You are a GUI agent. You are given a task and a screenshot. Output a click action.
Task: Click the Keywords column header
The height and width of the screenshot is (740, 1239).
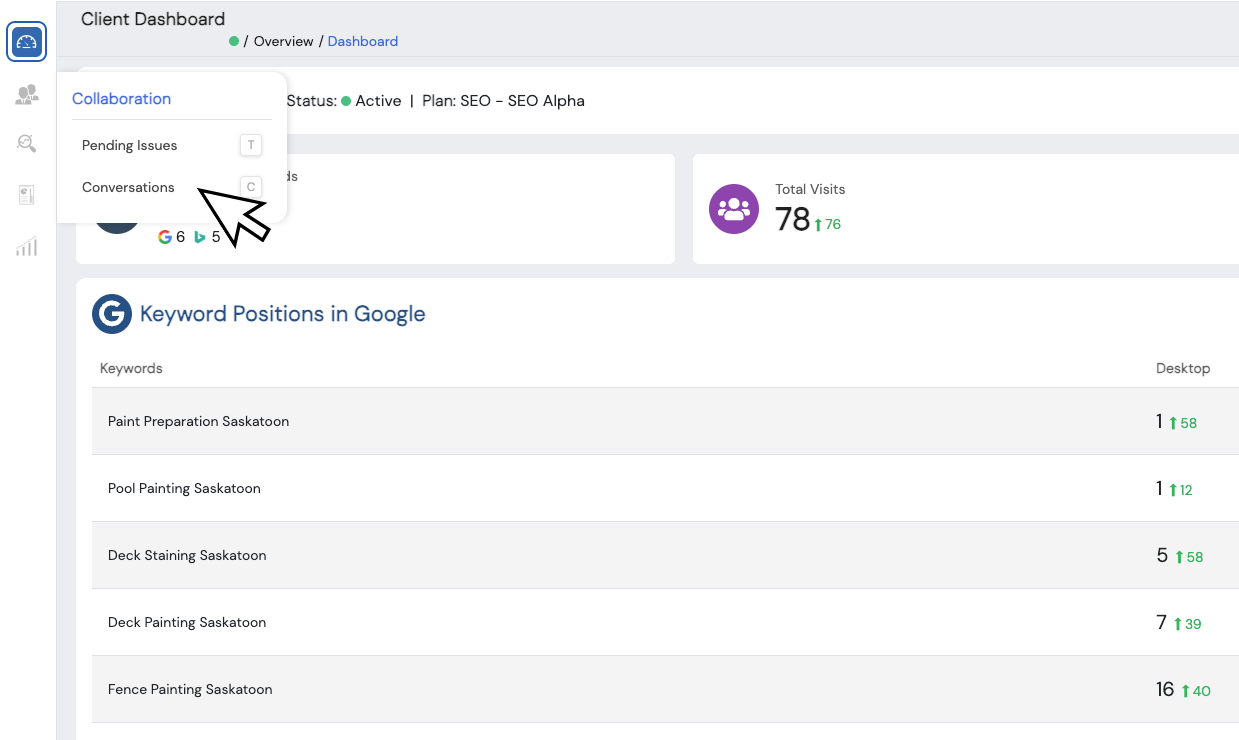tap(131, 369)
